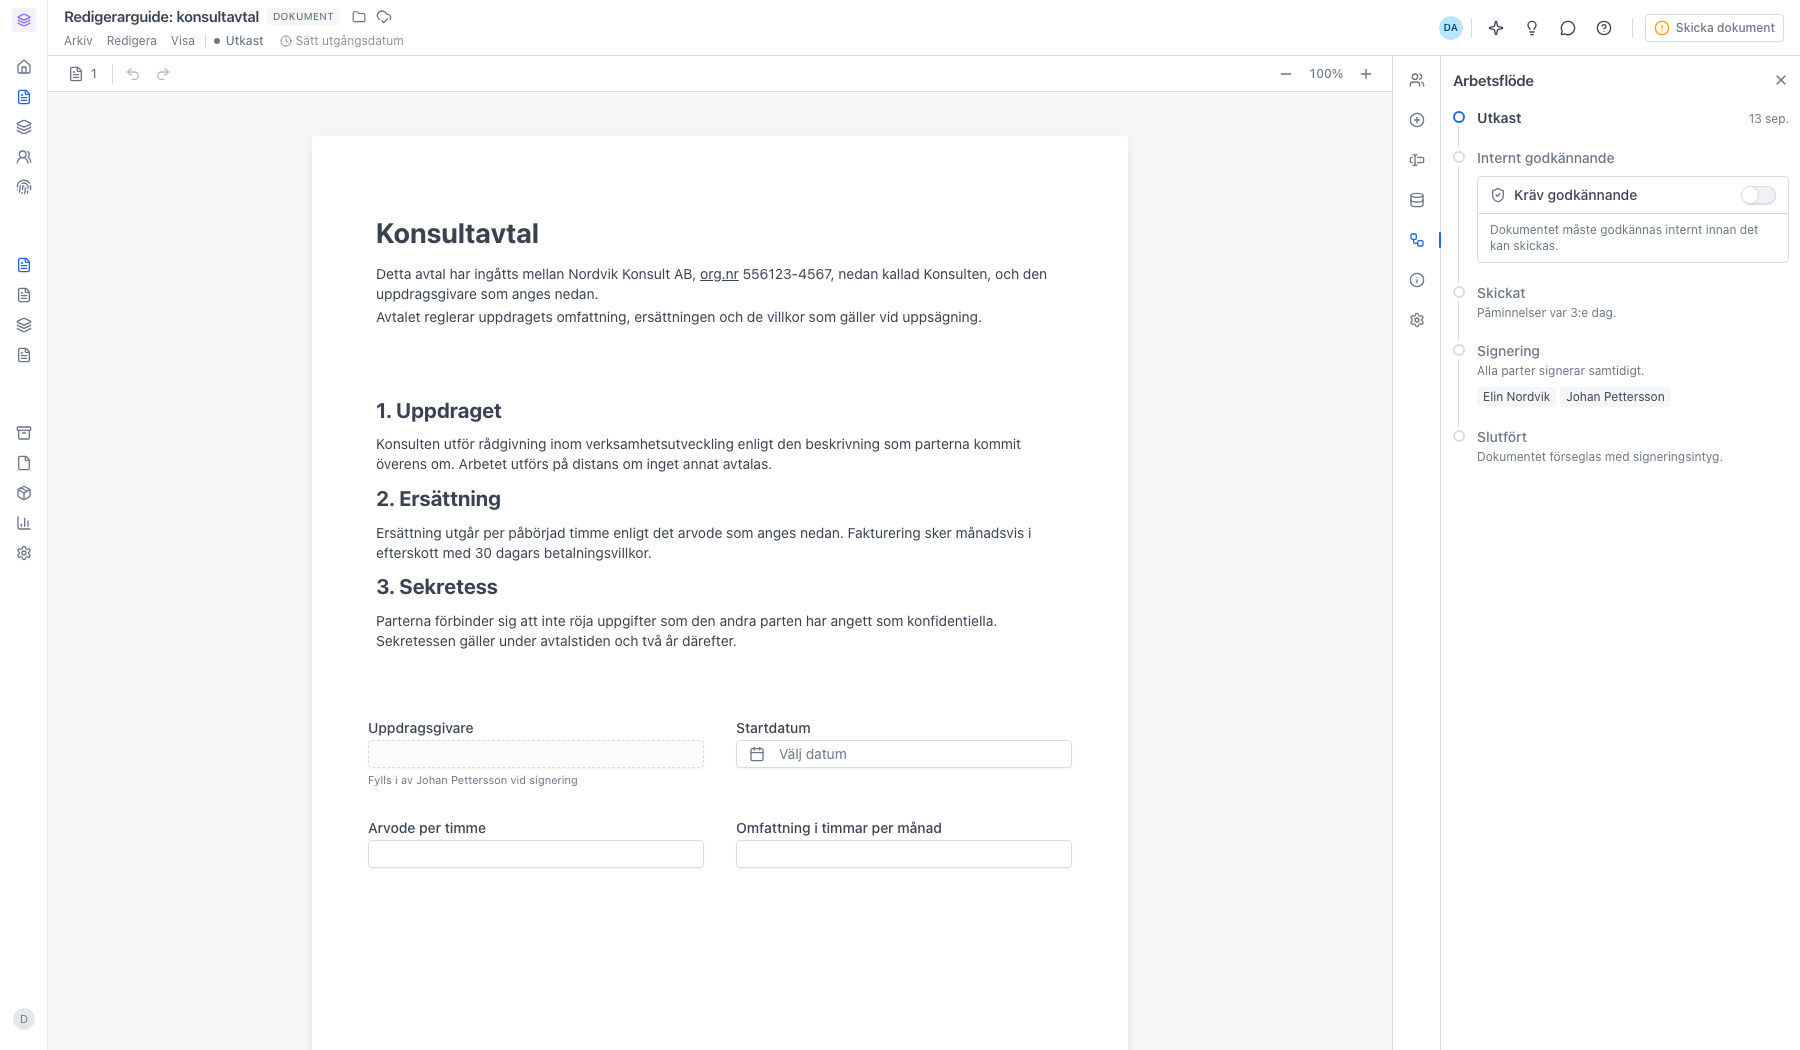Screen dimensions: 1800x1050
Task: Open the bar chart reports icon
Action: [24, 523]
